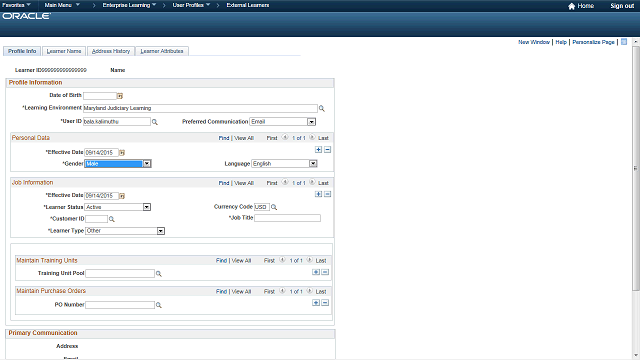Viewport: 640px width, 360px height.
Task: Look up Customer ID magnifier
Action: click(111, 219)
